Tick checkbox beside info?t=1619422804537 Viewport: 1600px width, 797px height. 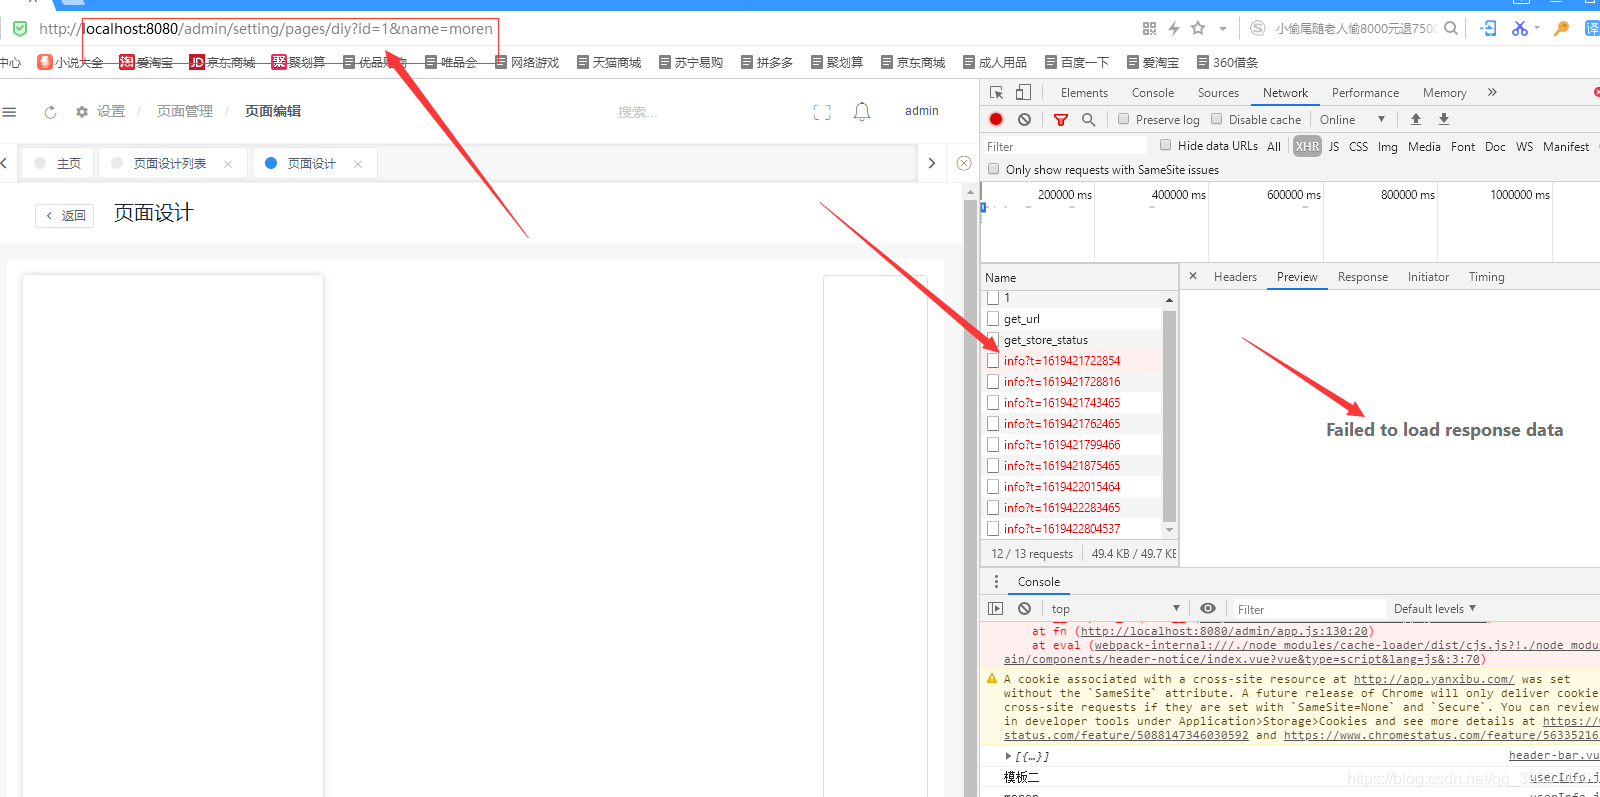click(x=993, y=528)
